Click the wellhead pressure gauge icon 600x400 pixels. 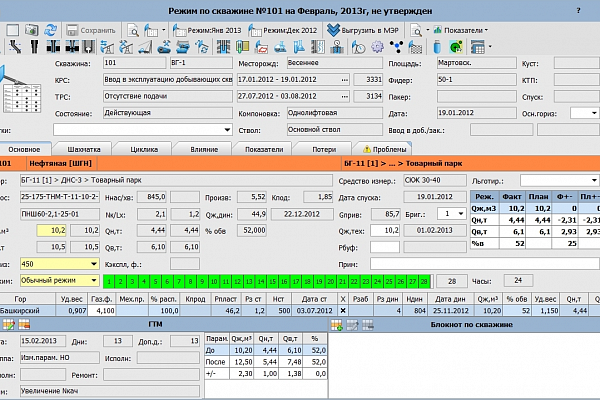click(337, 47)
